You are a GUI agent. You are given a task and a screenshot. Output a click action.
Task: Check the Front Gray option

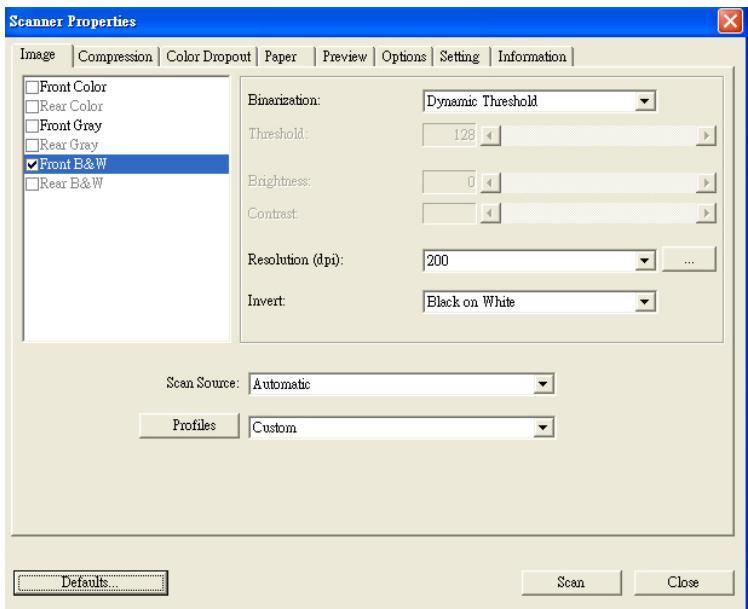(x=30, y=125)
